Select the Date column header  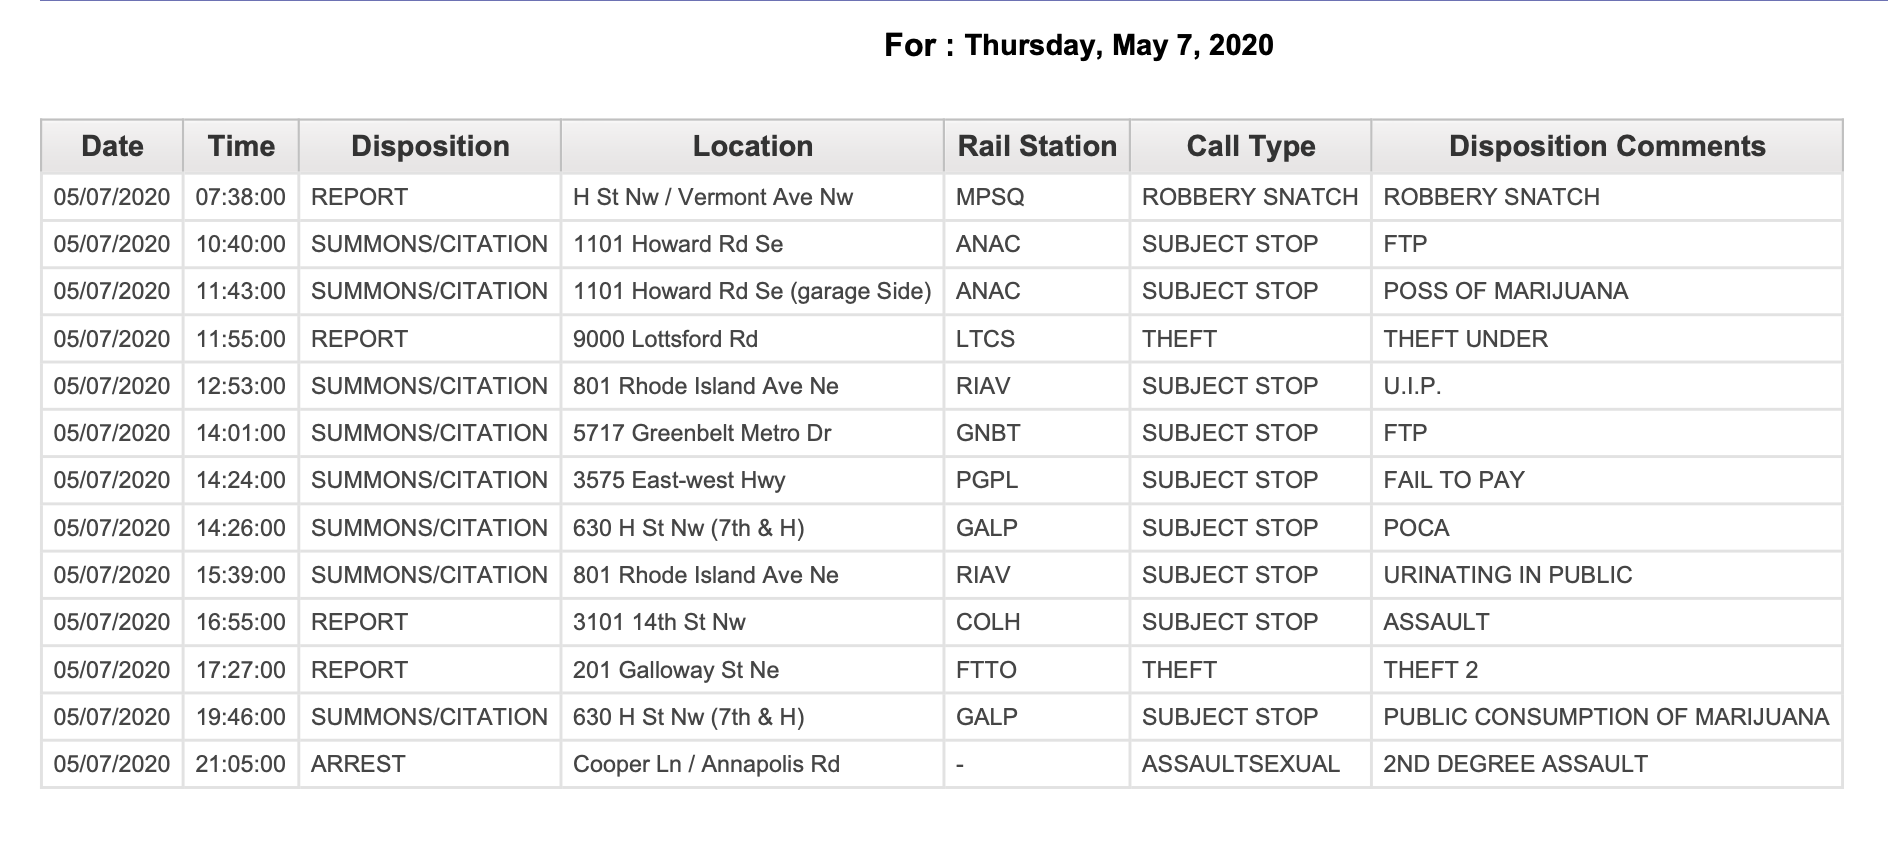(x=112, y=146)
